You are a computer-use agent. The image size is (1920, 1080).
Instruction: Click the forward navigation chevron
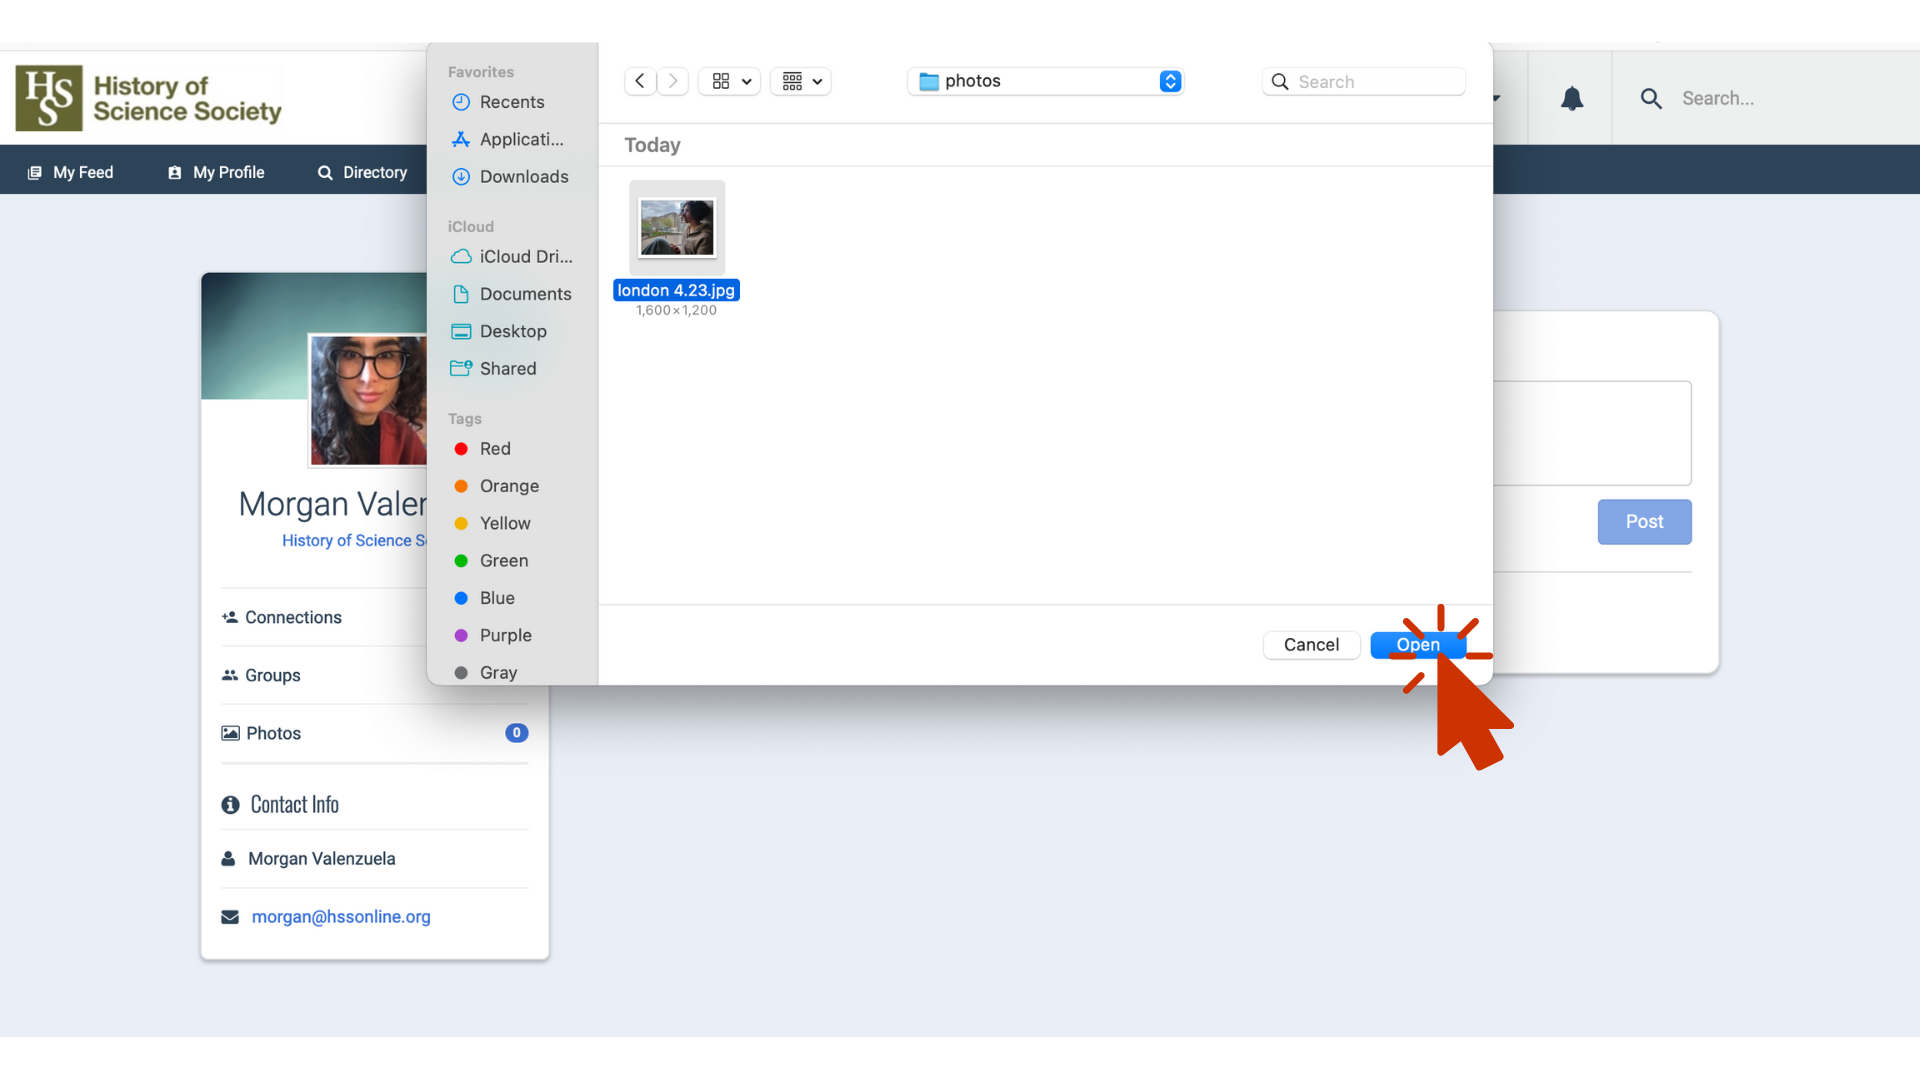tap(673, 81)
